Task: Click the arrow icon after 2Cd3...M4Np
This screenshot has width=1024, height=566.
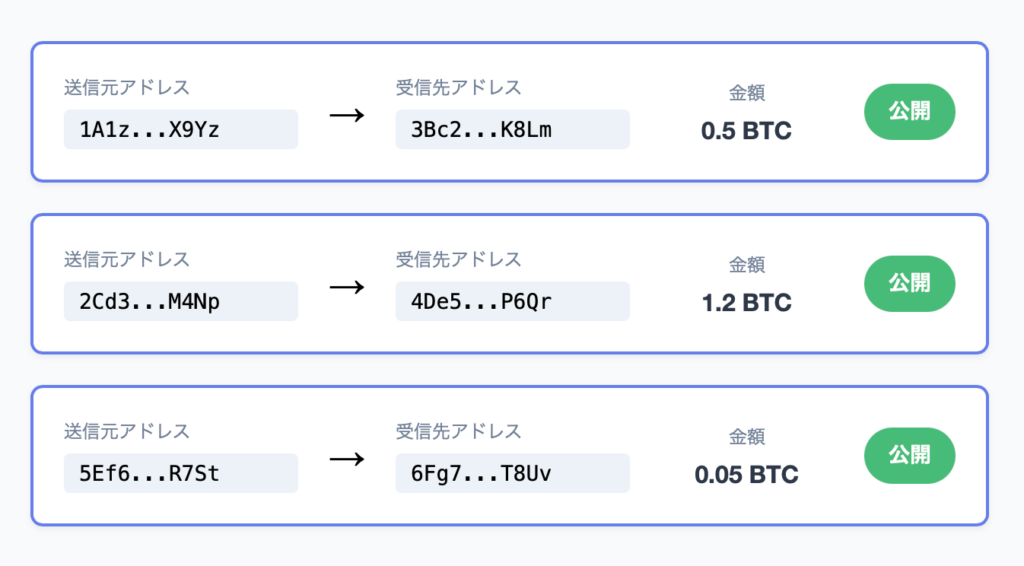Action: [346, 287]
